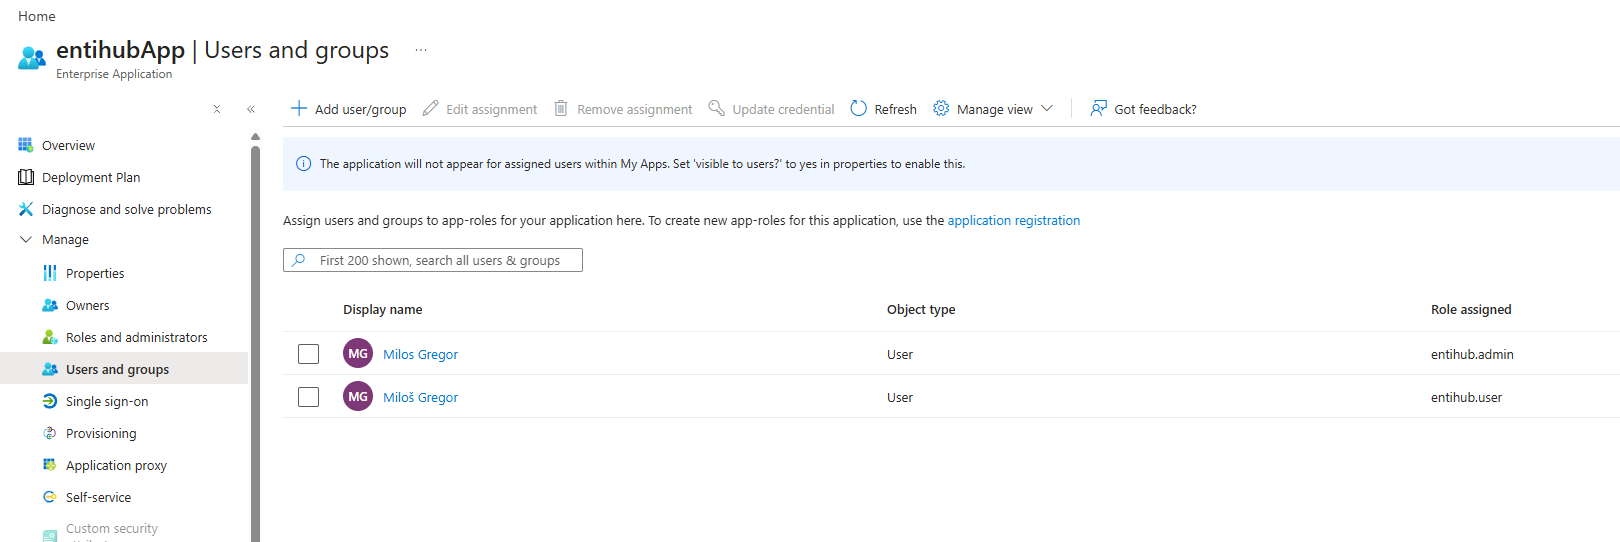The height and width of the screenshot is (542, 1620).
Task: Click the Properties bars icon
Action: 50,273
